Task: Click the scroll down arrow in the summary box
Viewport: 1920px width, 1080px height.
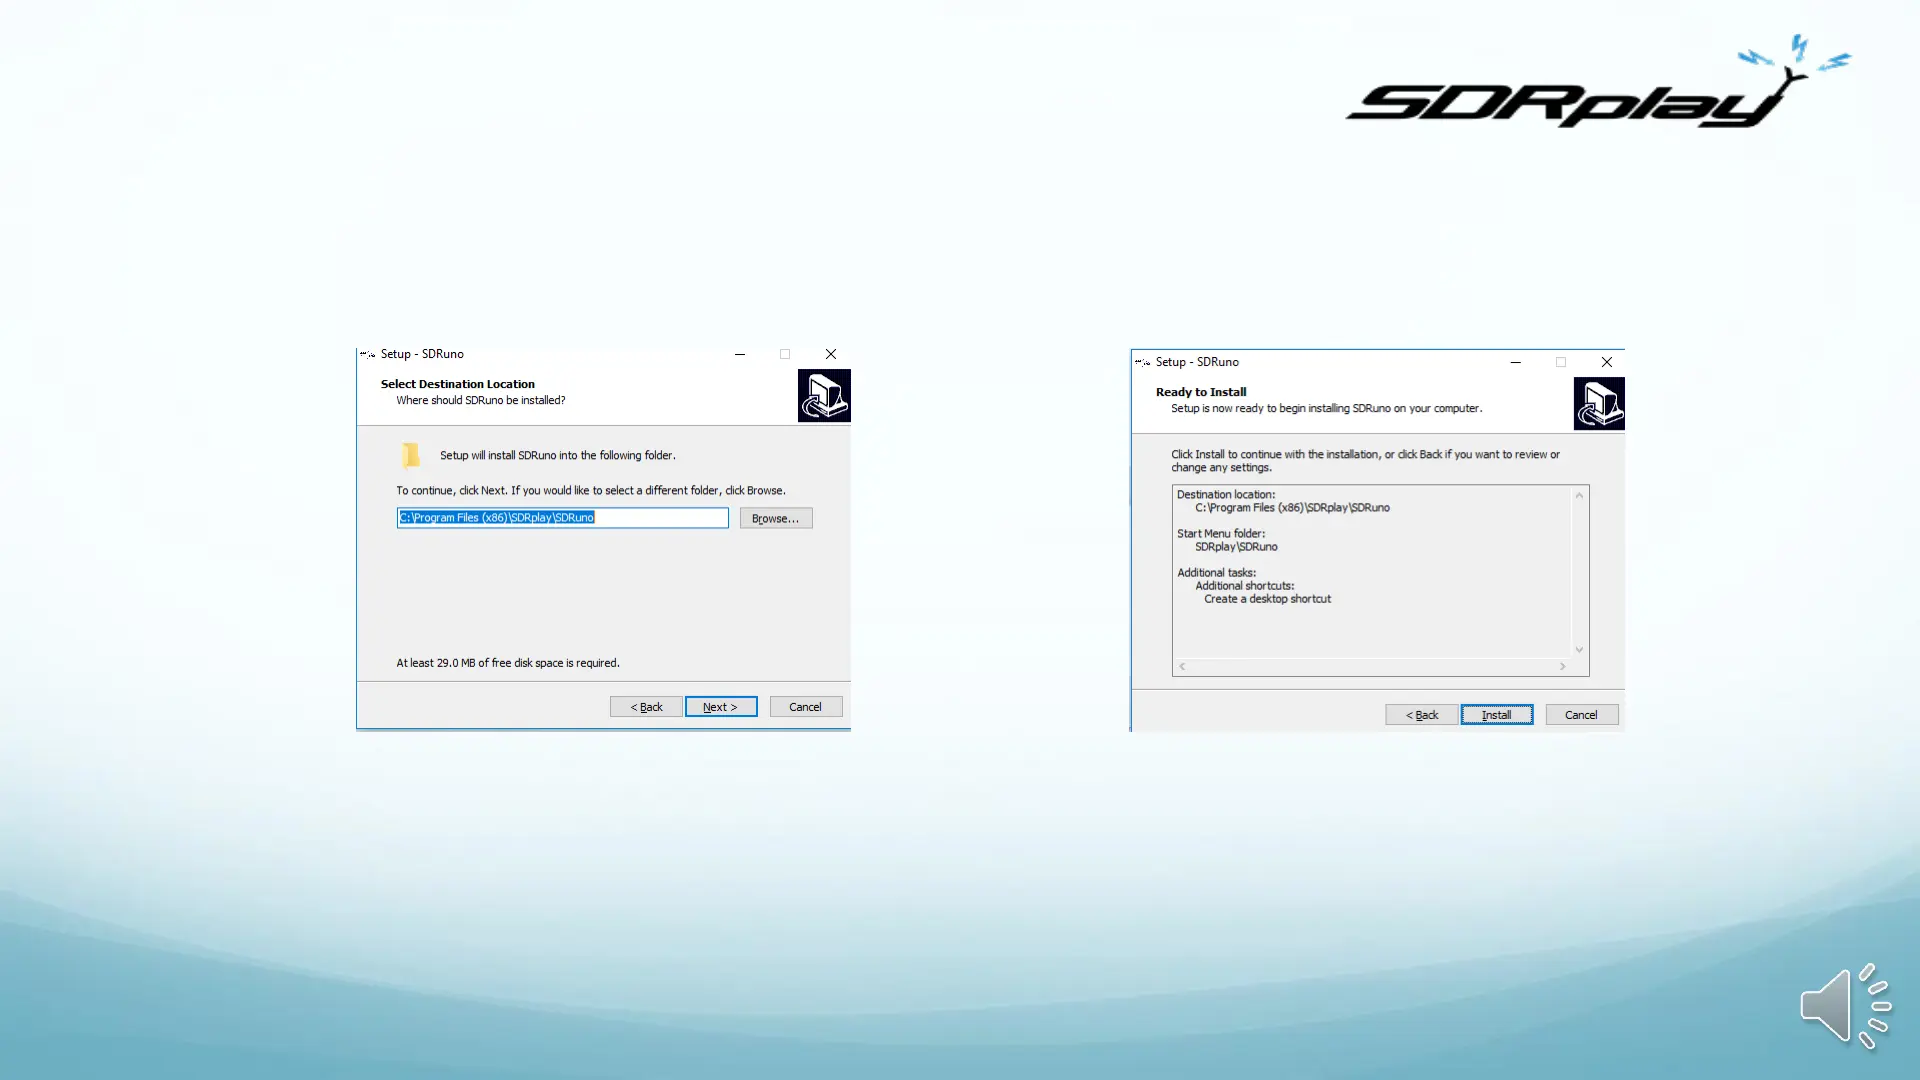Action: (1579, 650)
